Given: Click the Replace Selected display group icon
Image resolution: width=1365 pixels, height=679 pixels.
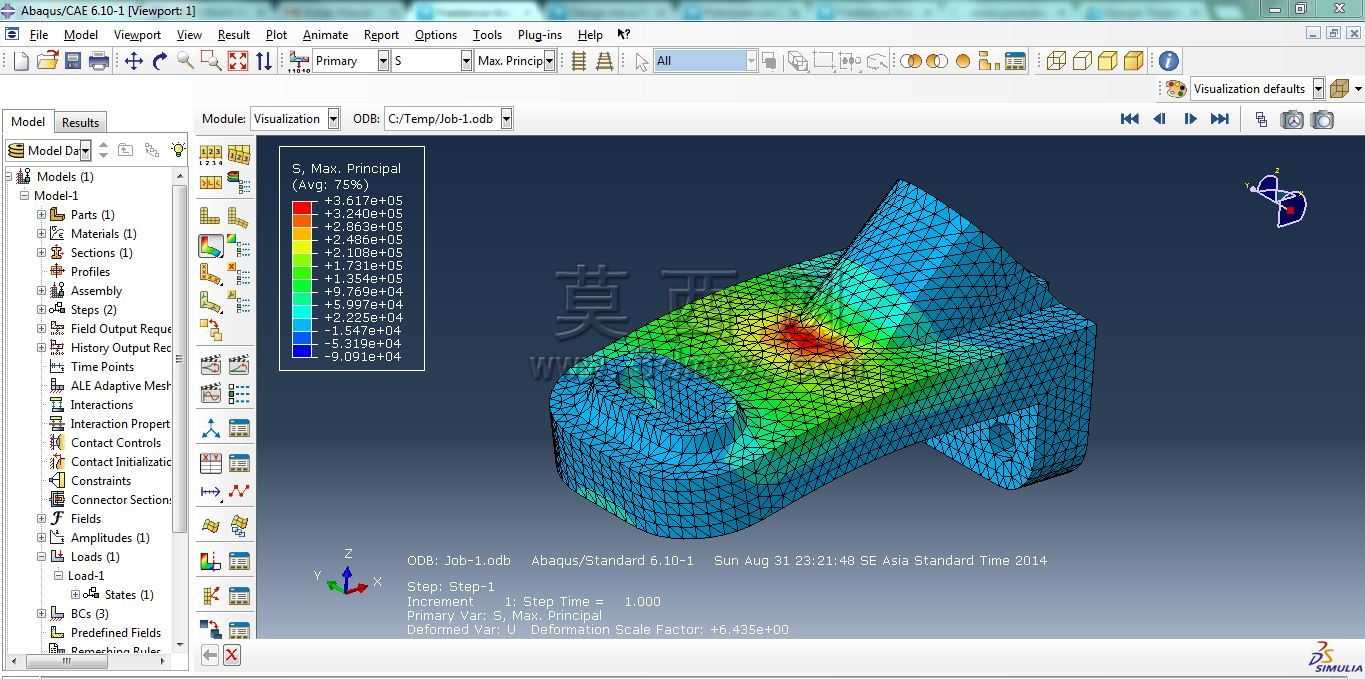Looking at the screenshot, I should (x=910, y=61).
